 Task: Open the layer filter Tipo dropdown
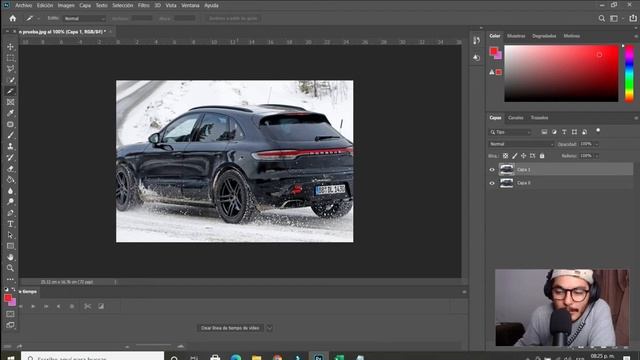pyautogui.click(x=510, y=132)
